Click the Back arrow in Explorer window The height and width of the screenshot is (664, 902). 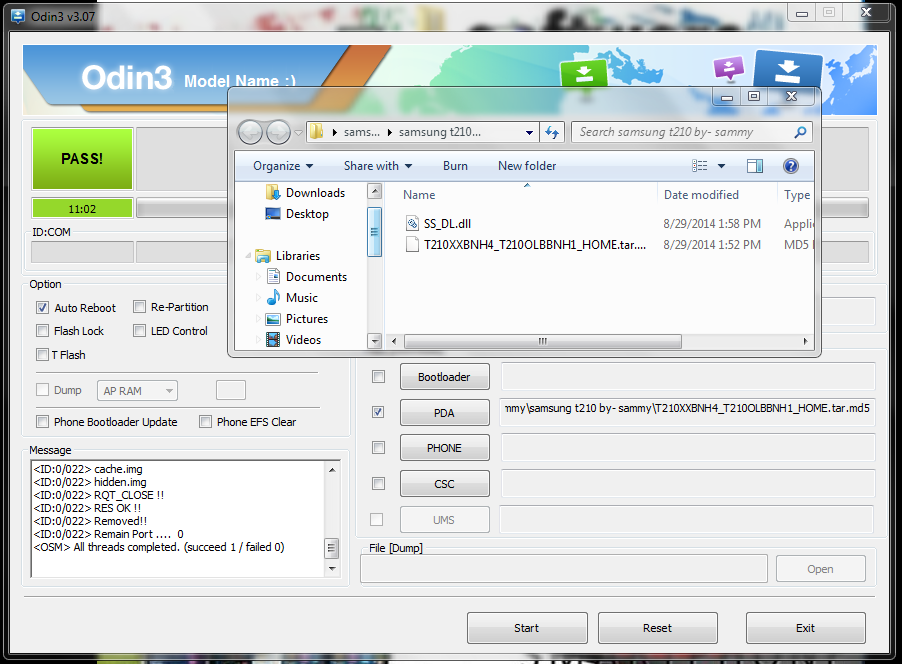[250, 132]
